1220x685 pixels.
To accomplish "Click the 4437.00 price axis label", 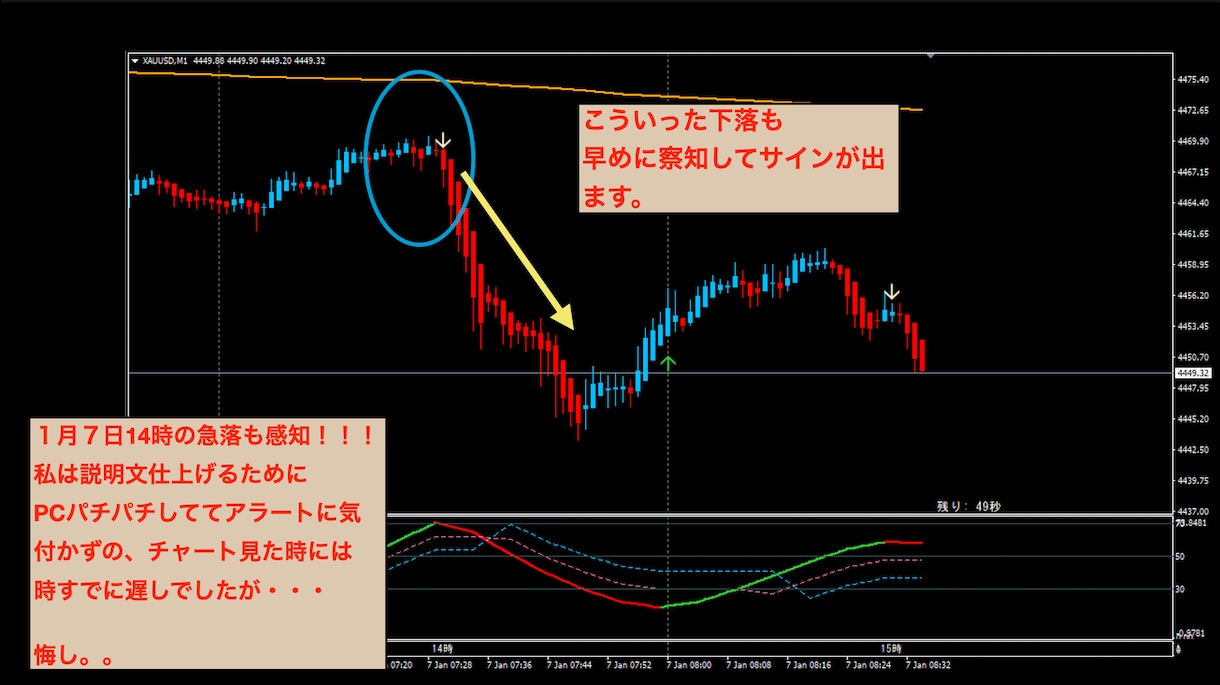I will pyautogui.click(x=1194, y=511).
